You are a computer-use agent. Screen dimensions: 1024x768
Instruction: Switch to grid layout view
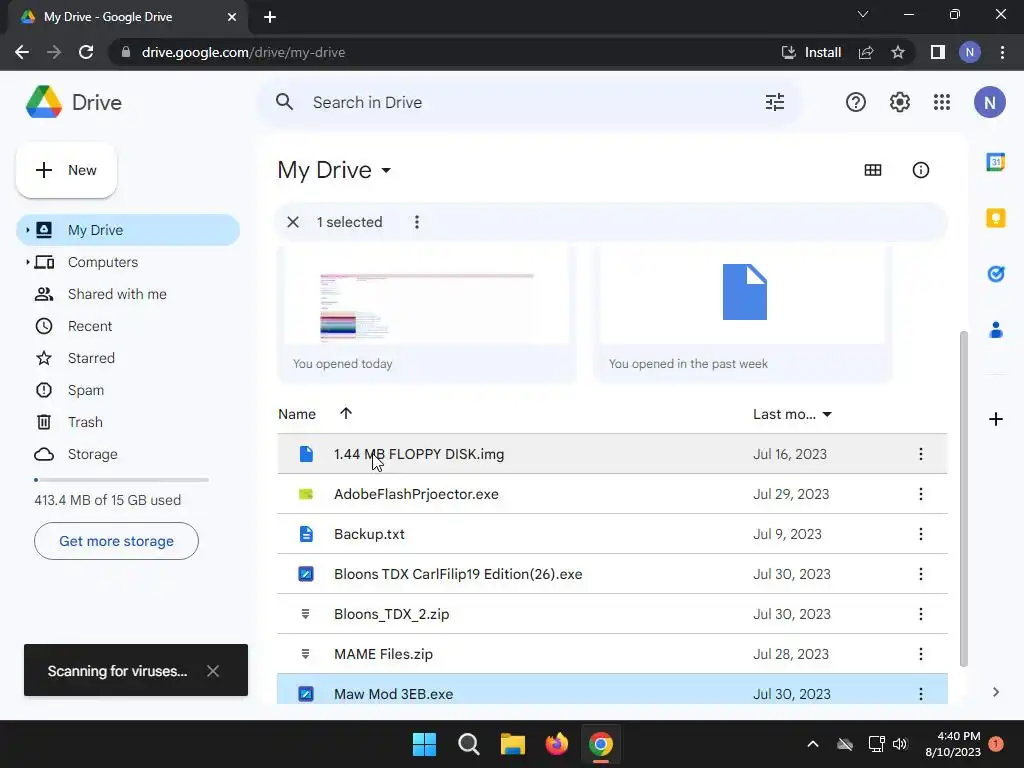point(872,170)
